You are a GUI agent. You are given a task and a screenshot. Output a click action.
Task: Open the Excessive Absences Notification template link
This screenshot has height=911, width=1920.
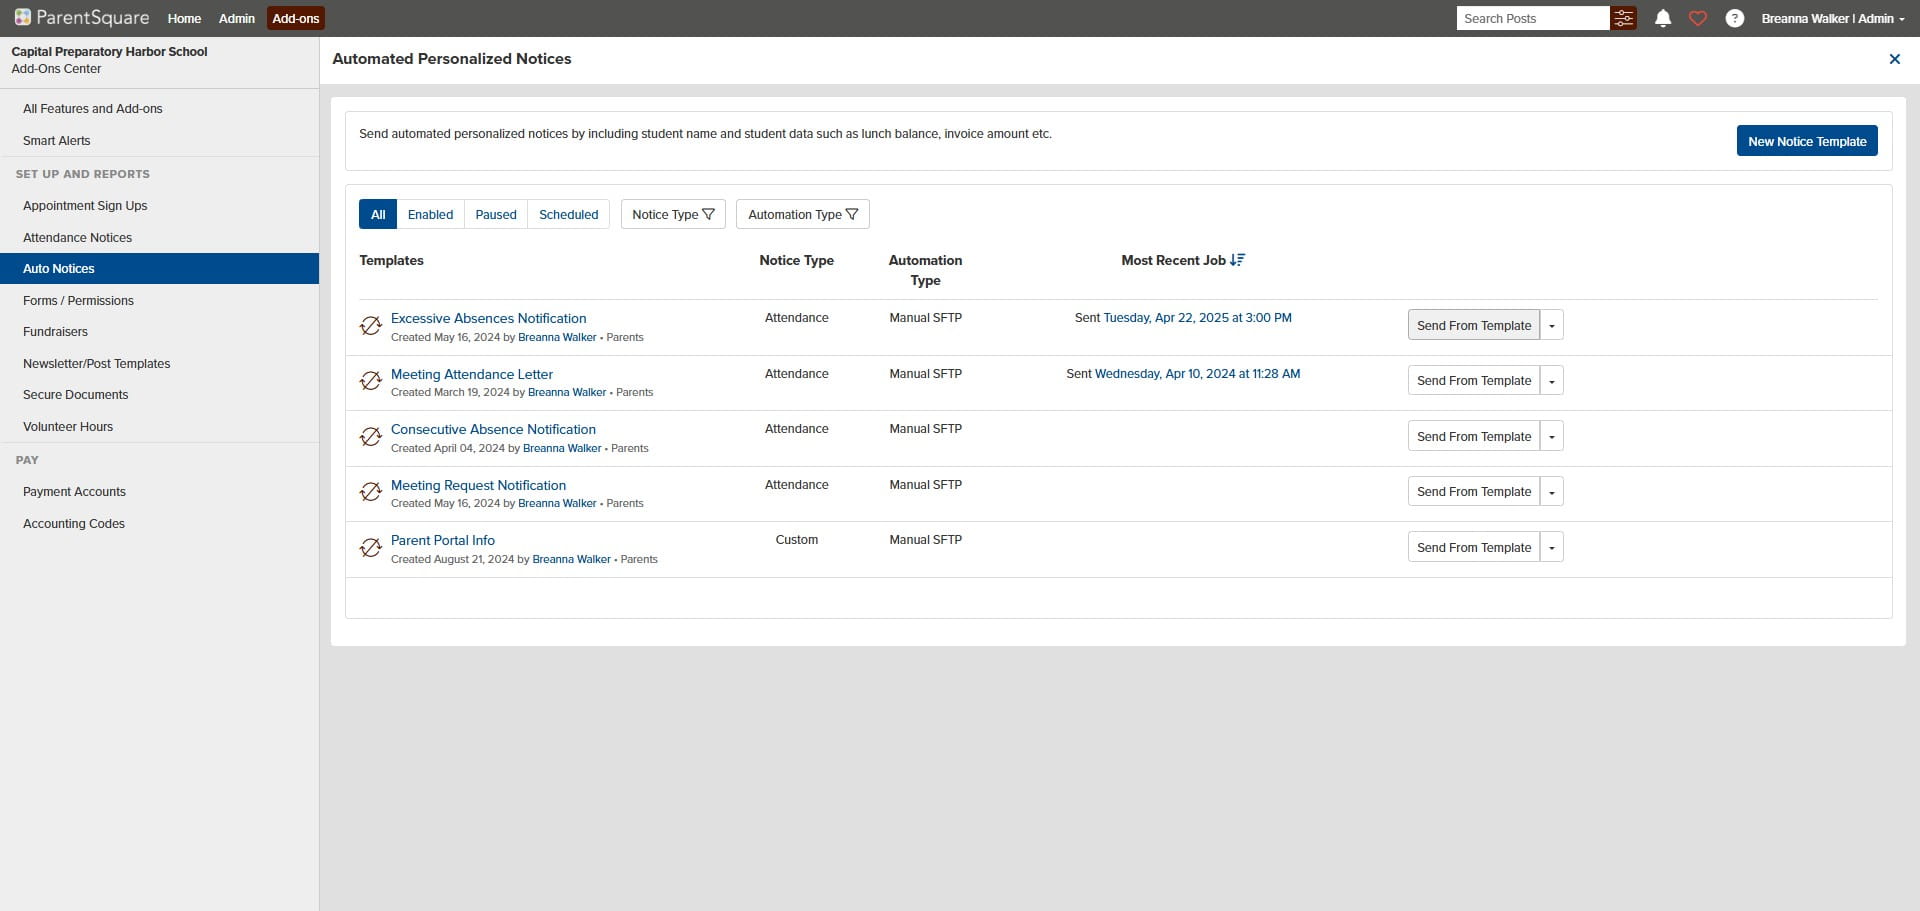[489, 318]
